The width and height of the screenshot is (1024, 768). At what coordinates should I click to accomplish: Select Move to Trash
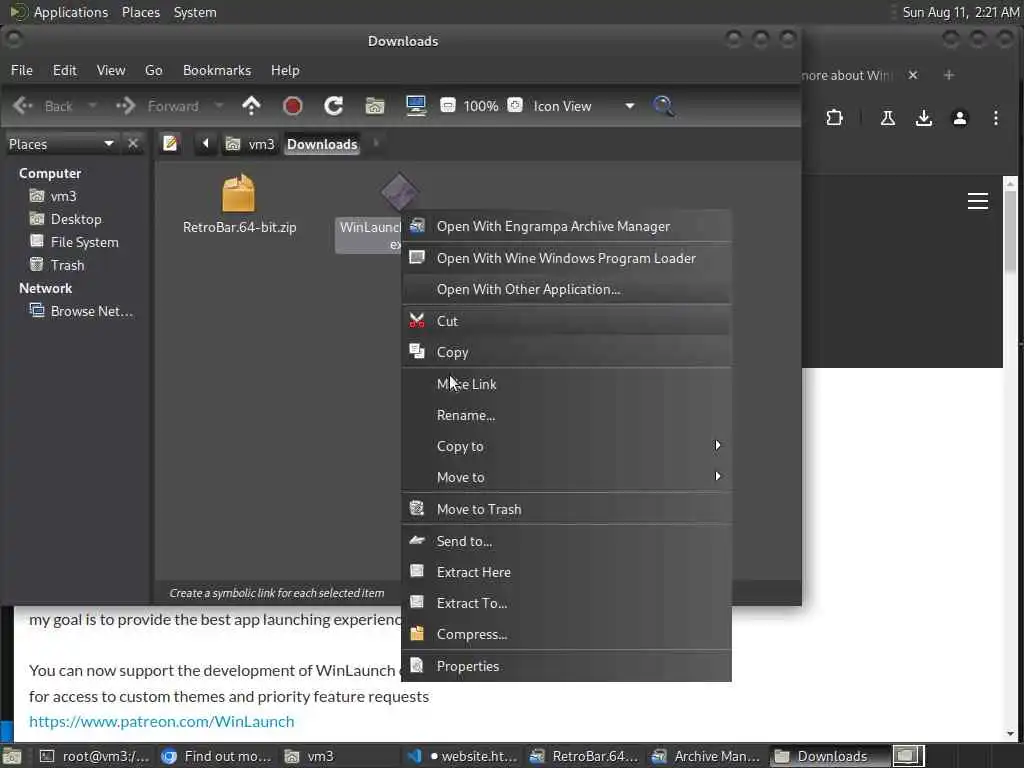point(566,509)
